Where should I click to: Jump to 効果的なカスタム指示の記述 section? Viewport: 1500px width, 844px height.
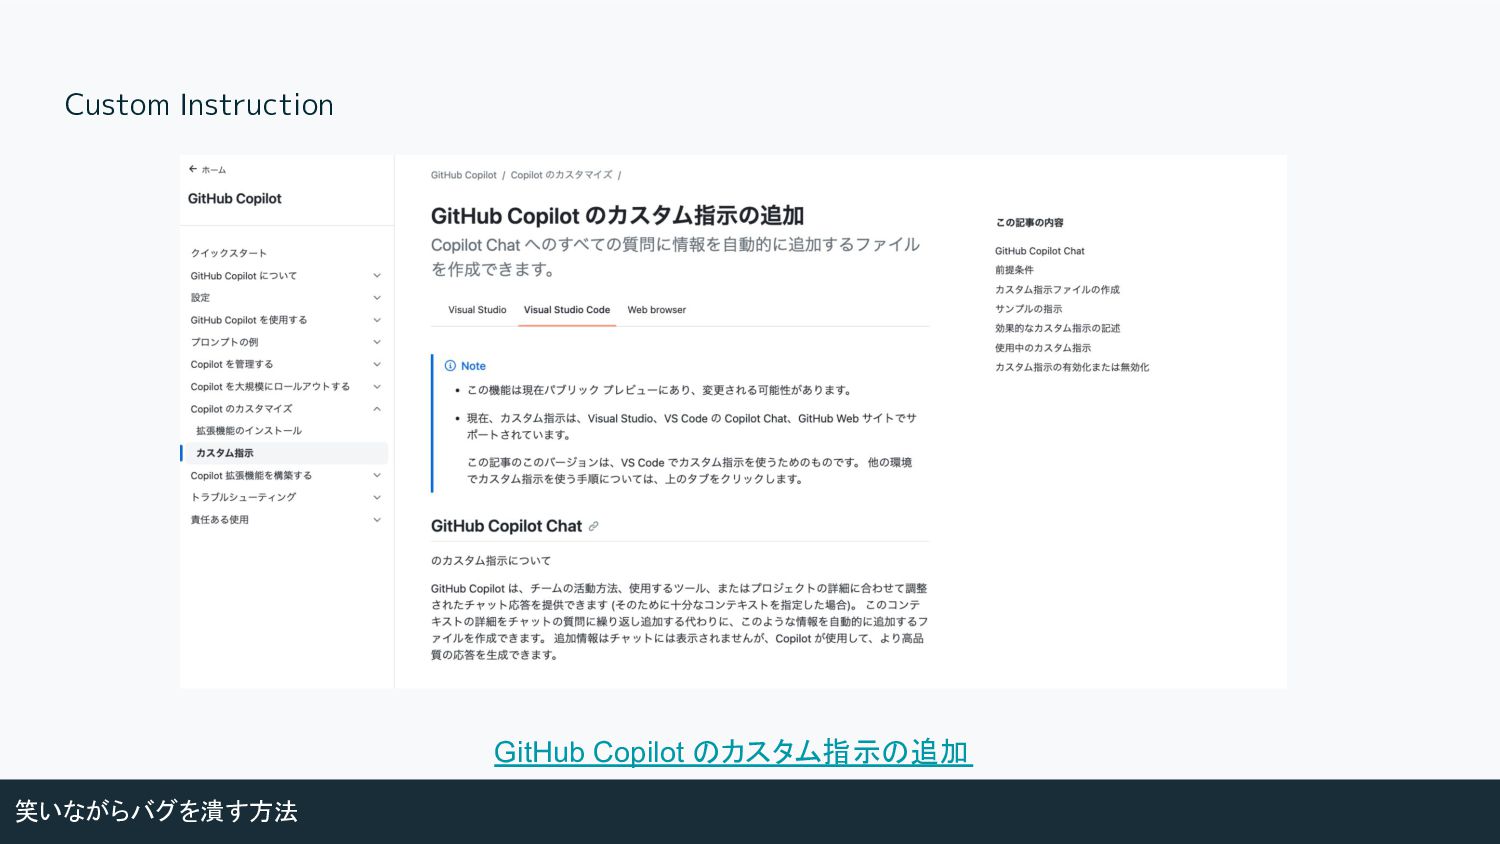(x=1057, y=328)
